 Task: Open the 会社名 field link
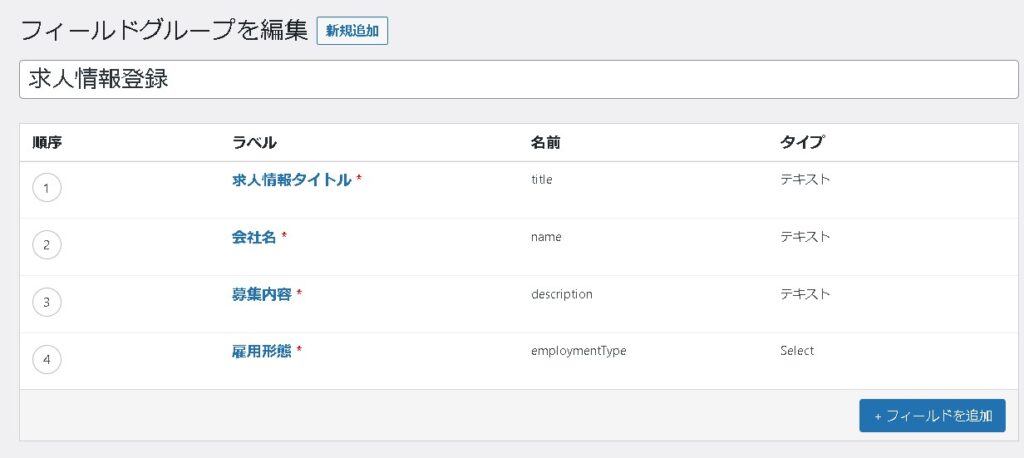254,237
